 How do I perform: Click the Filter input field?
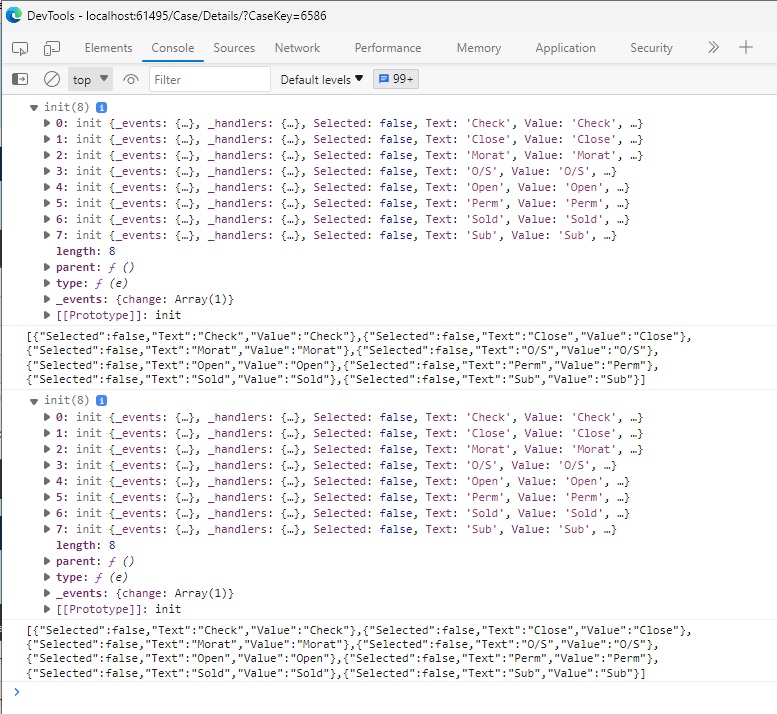pos(210,79)
